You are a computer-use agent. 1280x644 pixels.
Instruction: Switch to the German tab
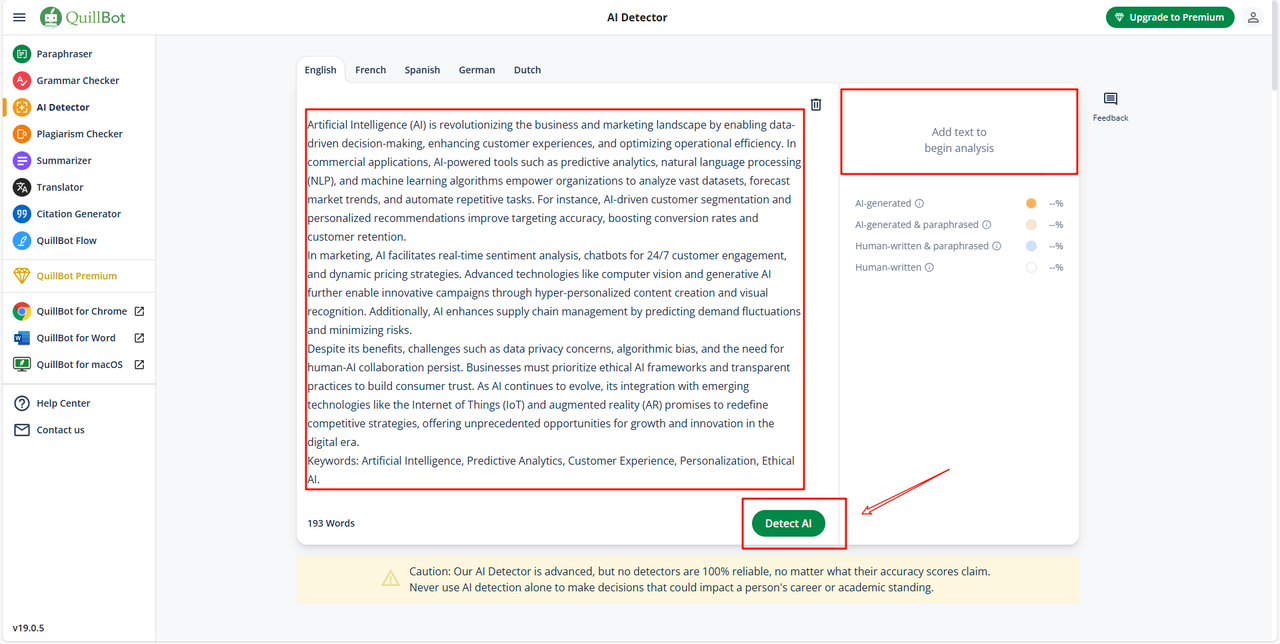coord(477,70)
